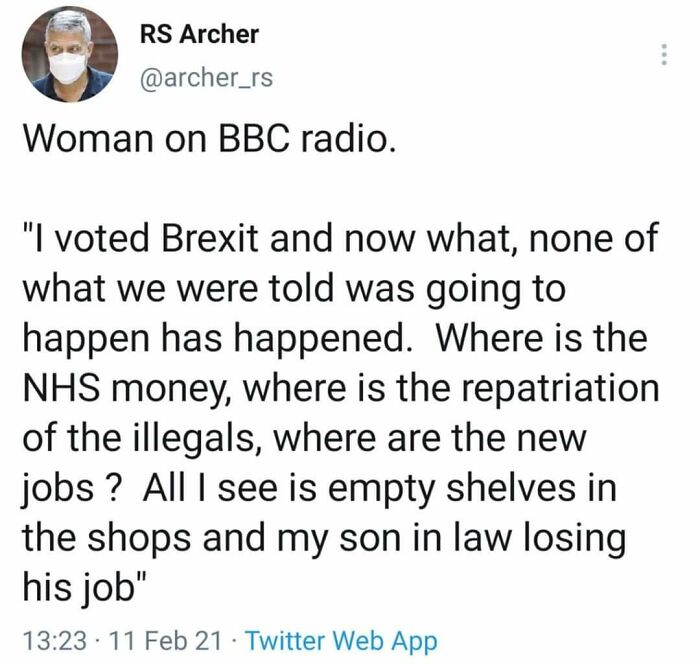Click the Twitter Web App source link
The height and width of the screenshot is (665, 700).
tap(342, 640)
